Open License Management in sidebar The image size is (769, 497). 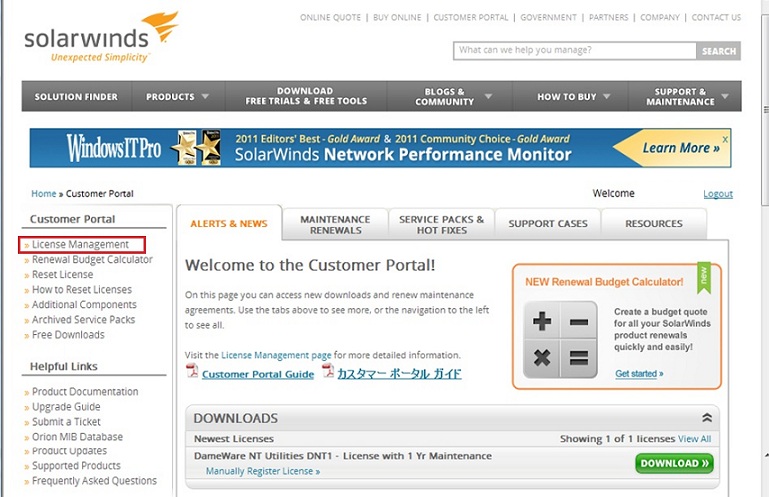(x=80, y=244)
